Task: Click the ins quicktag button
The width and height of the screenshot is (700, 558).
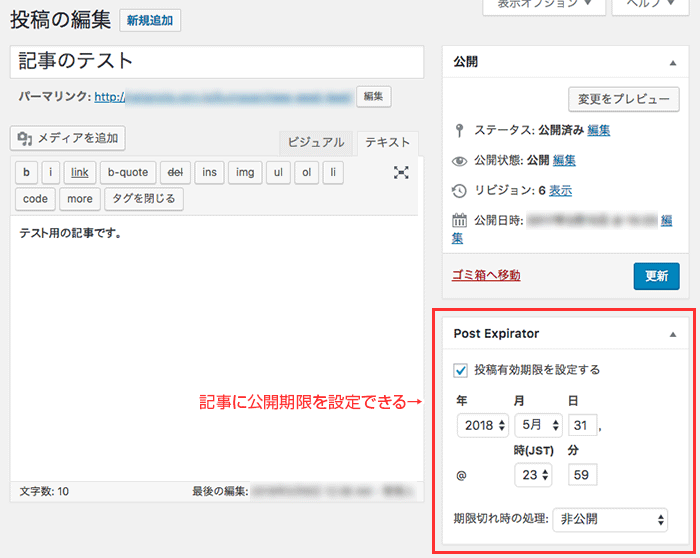Action: point(209,173)
